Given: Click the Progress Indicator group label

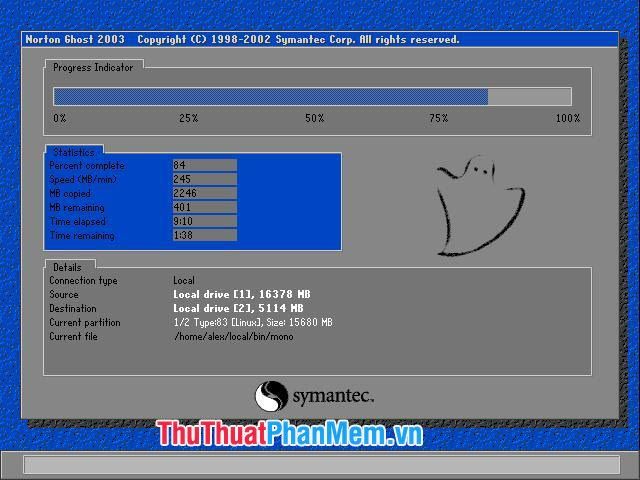Looking at the screenshot, I should pyautogui.click(x=93, y=67).
